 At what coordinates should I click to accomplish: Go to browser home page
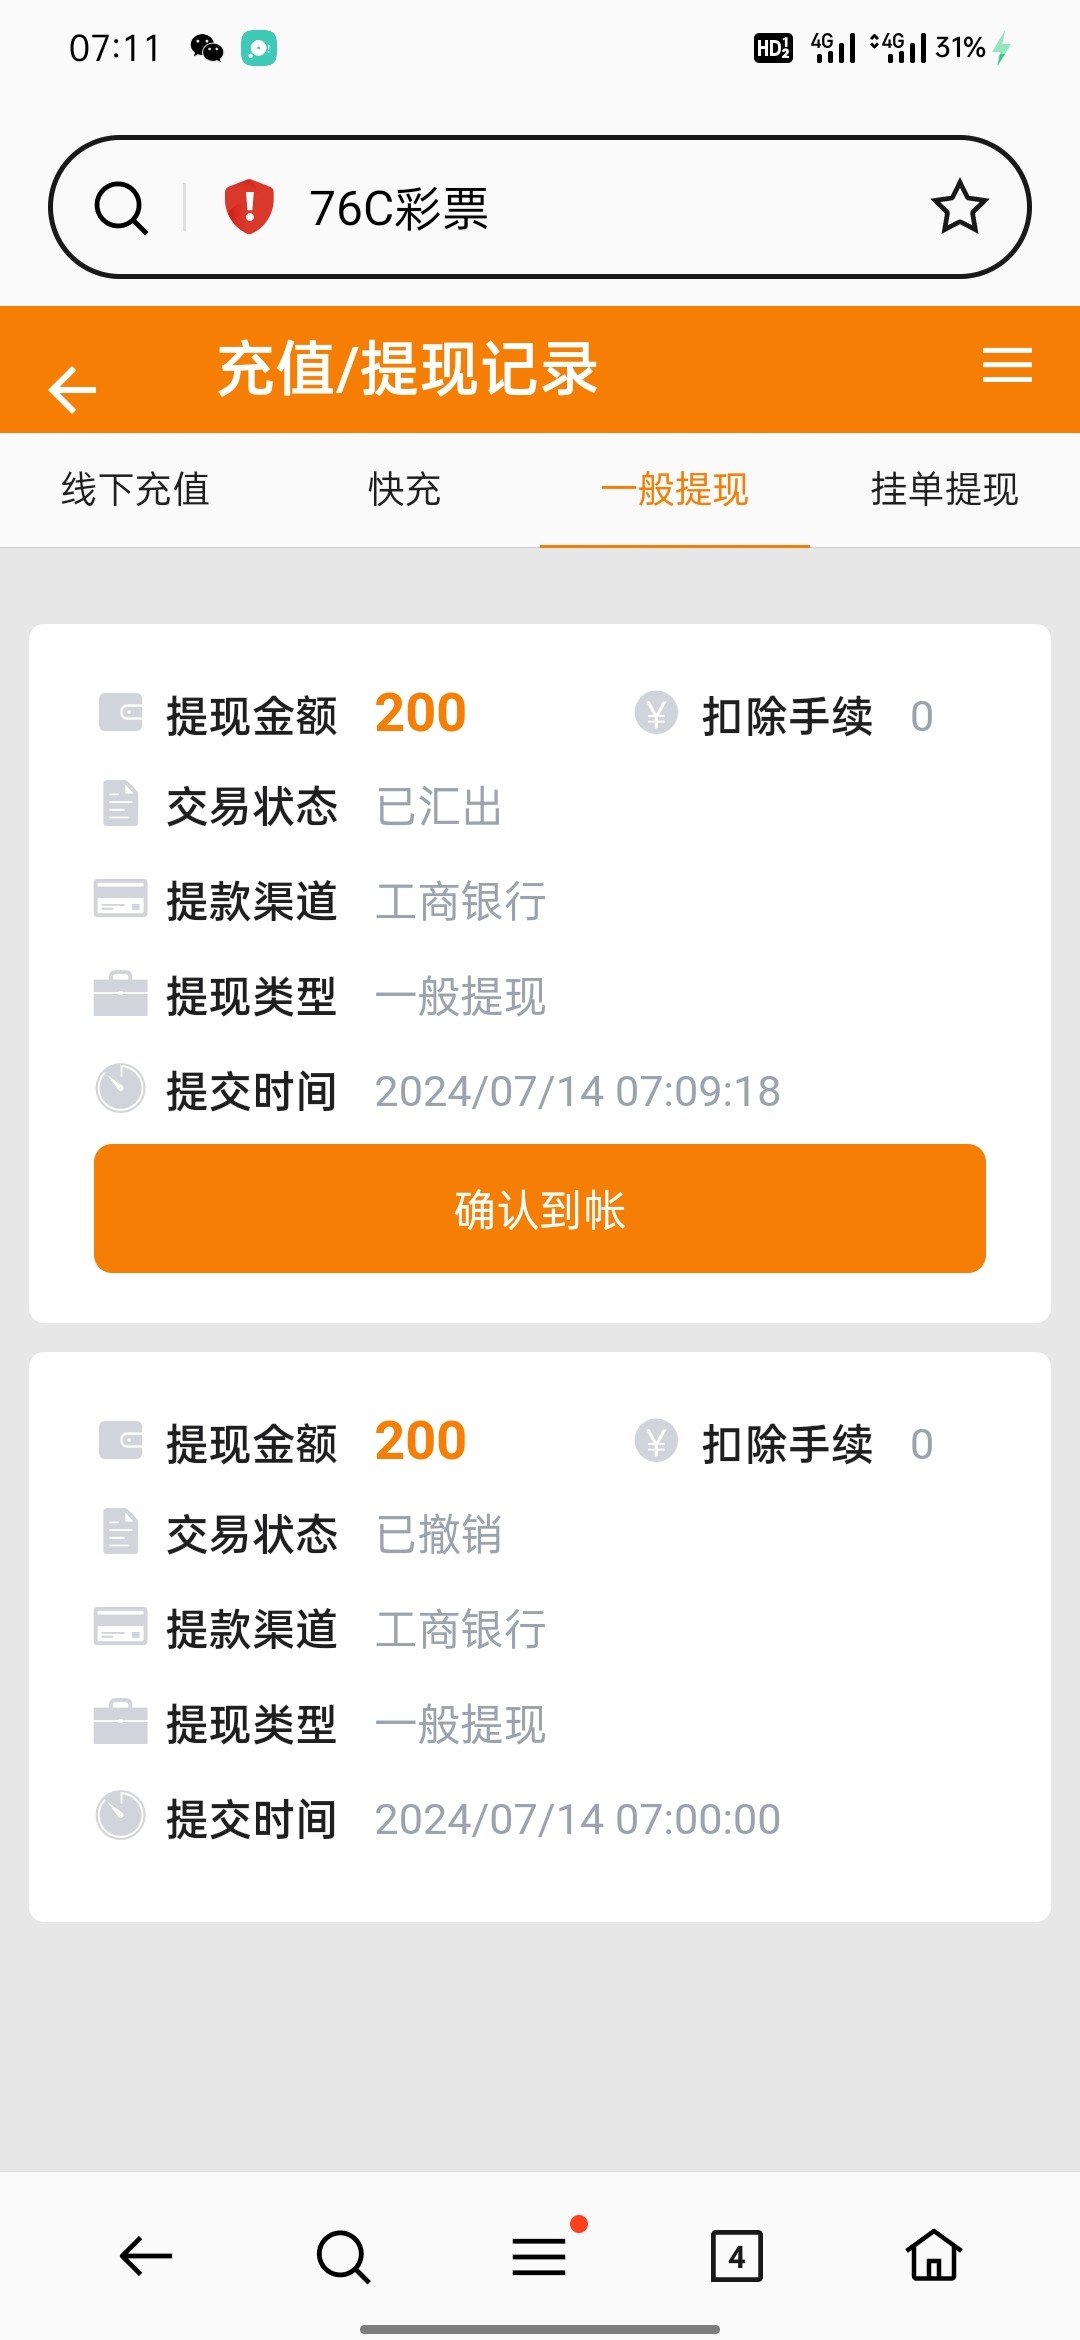933,2256
